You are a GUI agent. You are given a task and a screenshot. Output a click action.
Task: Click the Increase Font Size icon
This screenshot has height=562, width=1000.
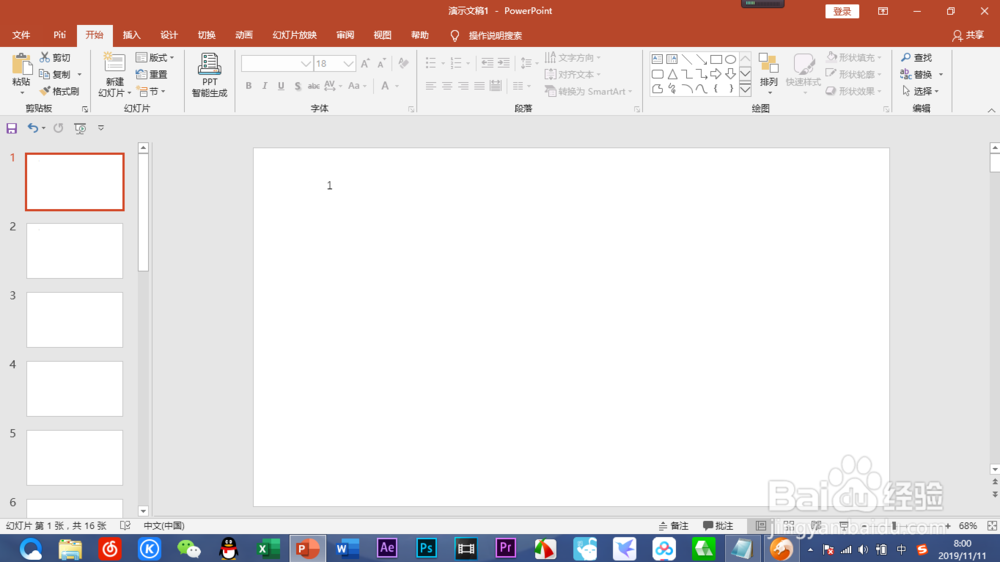[x=365, y=63]
